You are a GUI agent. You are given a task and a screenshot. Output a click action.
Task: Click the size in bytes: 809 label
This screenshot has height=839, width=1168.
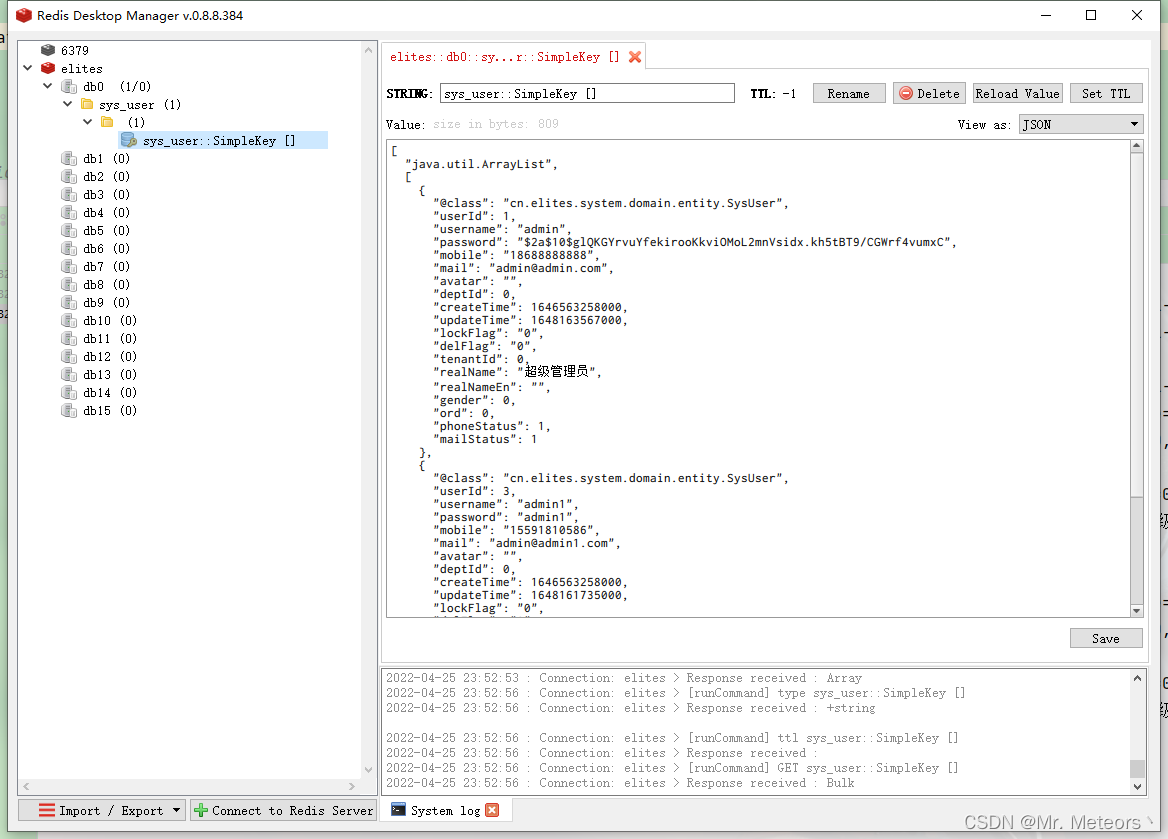coord(495,124)
